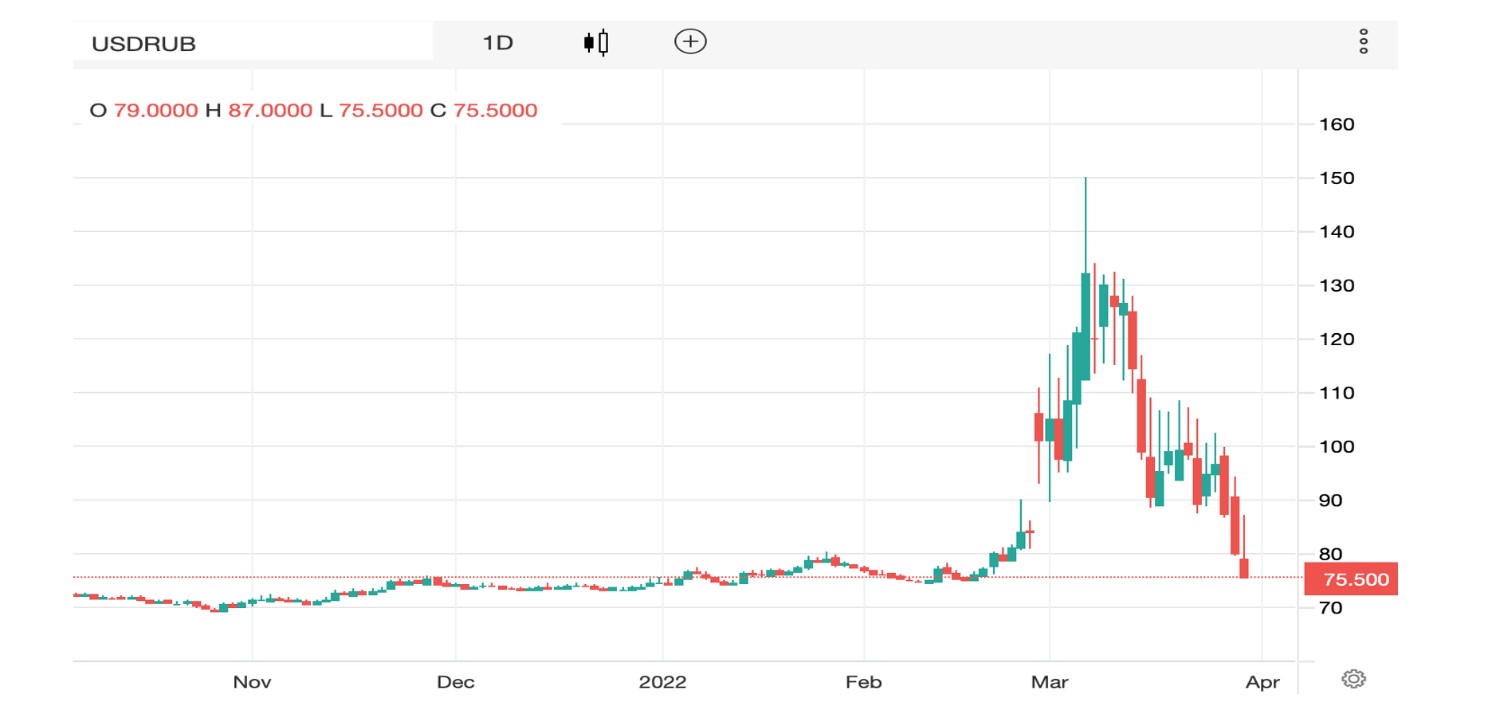Click the Nov date label on time axis
Viewport: 1492px width, 714px height.
click(x=252, y=682)
